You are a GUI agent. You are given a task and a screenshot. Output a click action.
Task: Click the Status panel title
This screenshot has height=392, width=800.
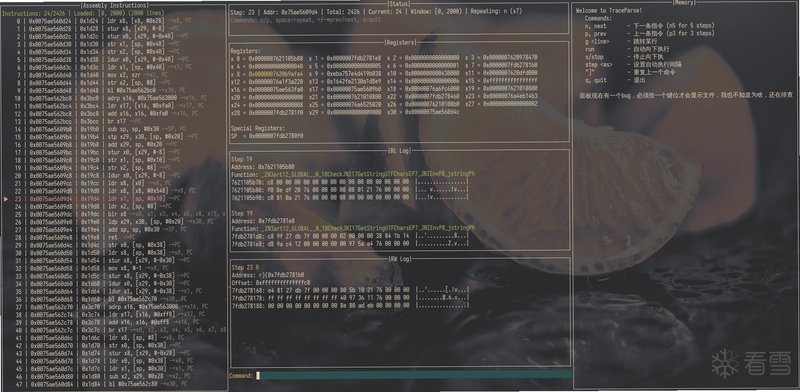pyautogui.click(x=399, y=4)
